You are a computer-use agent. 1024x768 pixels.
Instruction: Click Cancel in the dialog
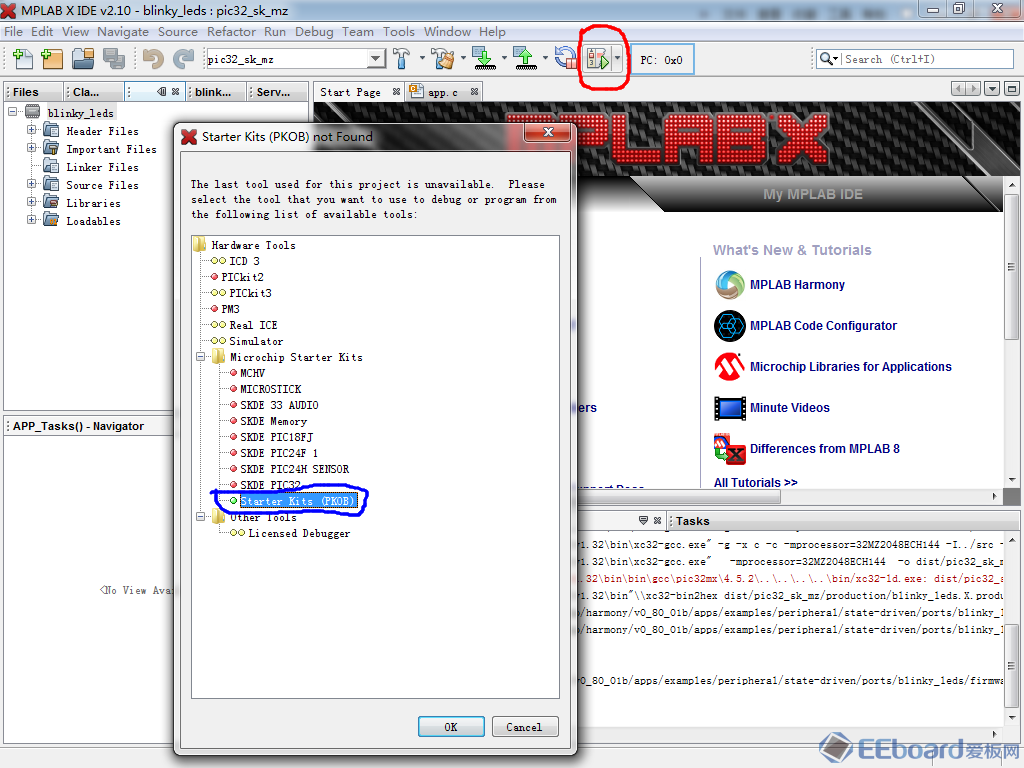[524, 727]
